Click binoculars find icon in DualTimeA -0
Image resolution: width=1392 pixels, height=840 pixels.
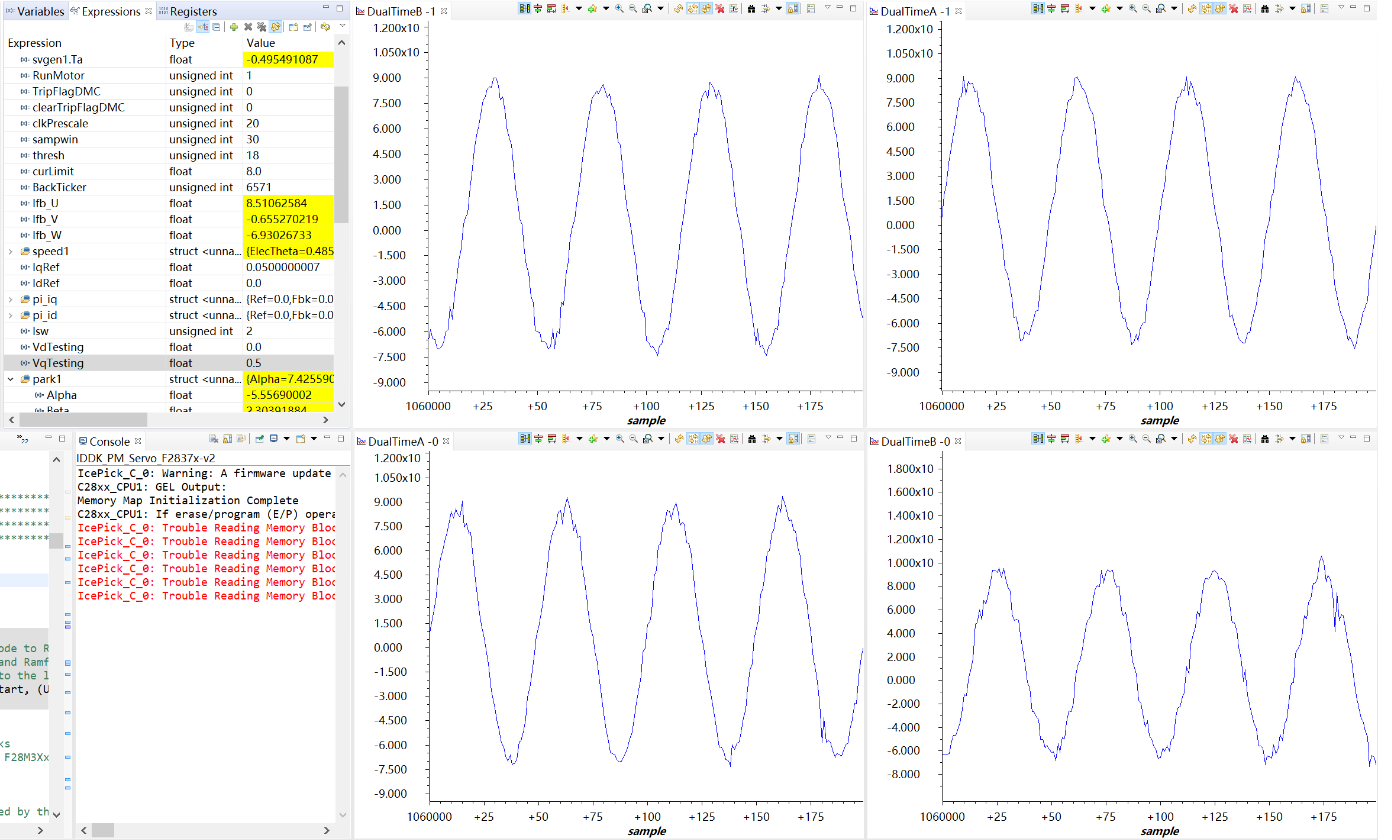click(752, 439)
